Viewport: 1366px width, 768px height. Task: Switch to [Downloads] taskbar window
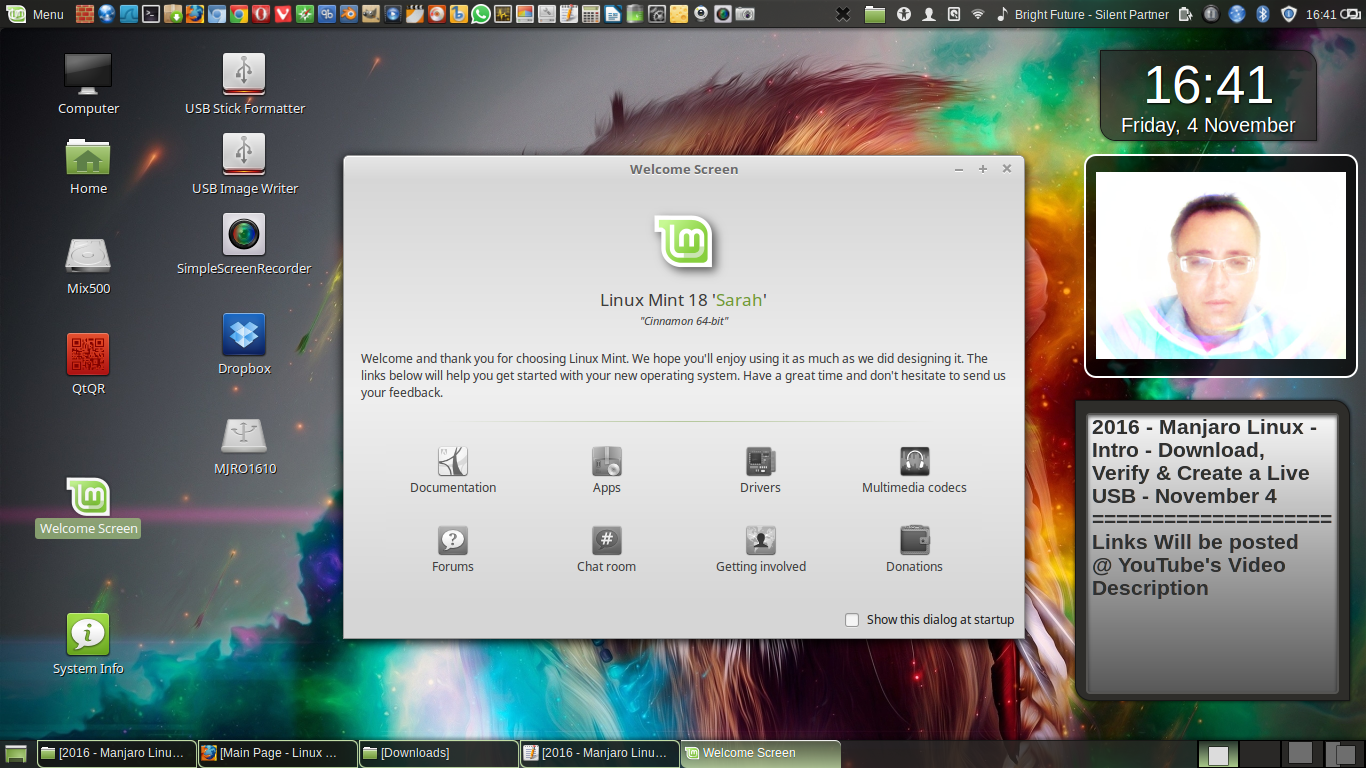click(438, 753)
